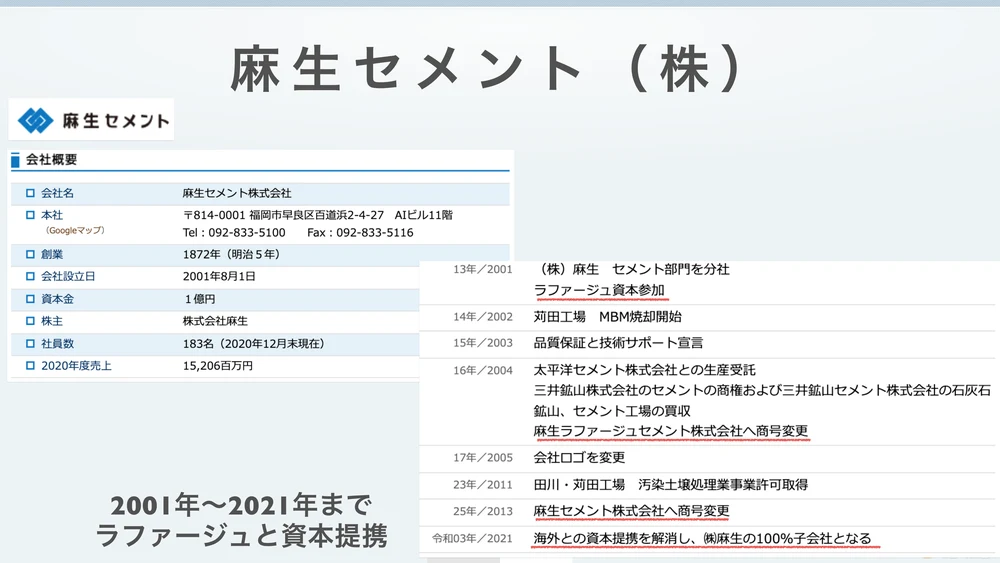Click the timeline year 14年/2002
Screen dimensions: 1000x563
click(x=483, y=317)
